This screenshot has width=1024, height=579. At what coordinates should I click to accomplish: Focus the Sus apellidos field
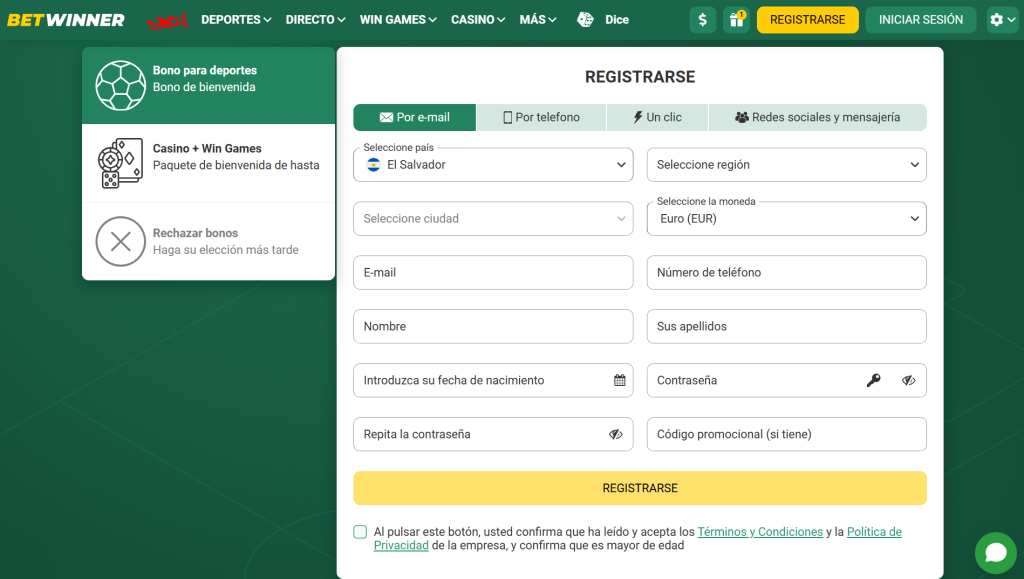click(x=786, y=326)
